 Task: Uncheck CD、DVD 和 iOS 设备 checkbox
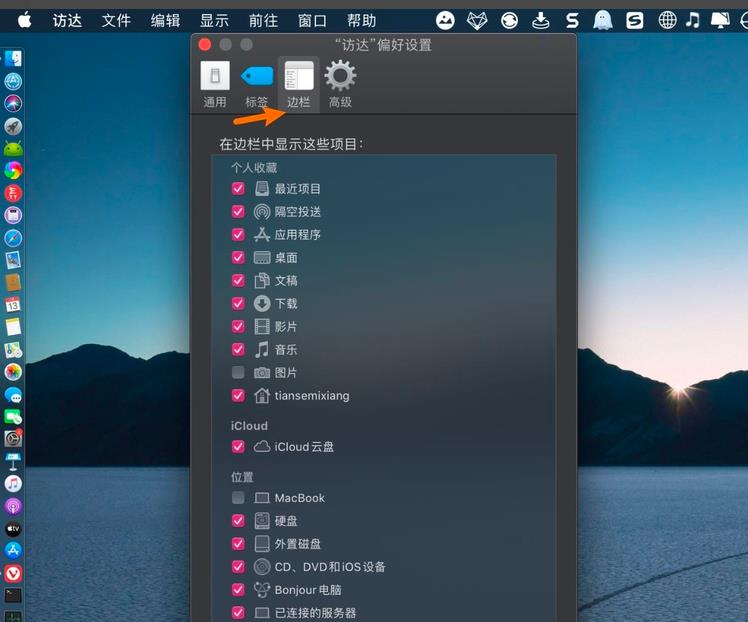(238, 567)
